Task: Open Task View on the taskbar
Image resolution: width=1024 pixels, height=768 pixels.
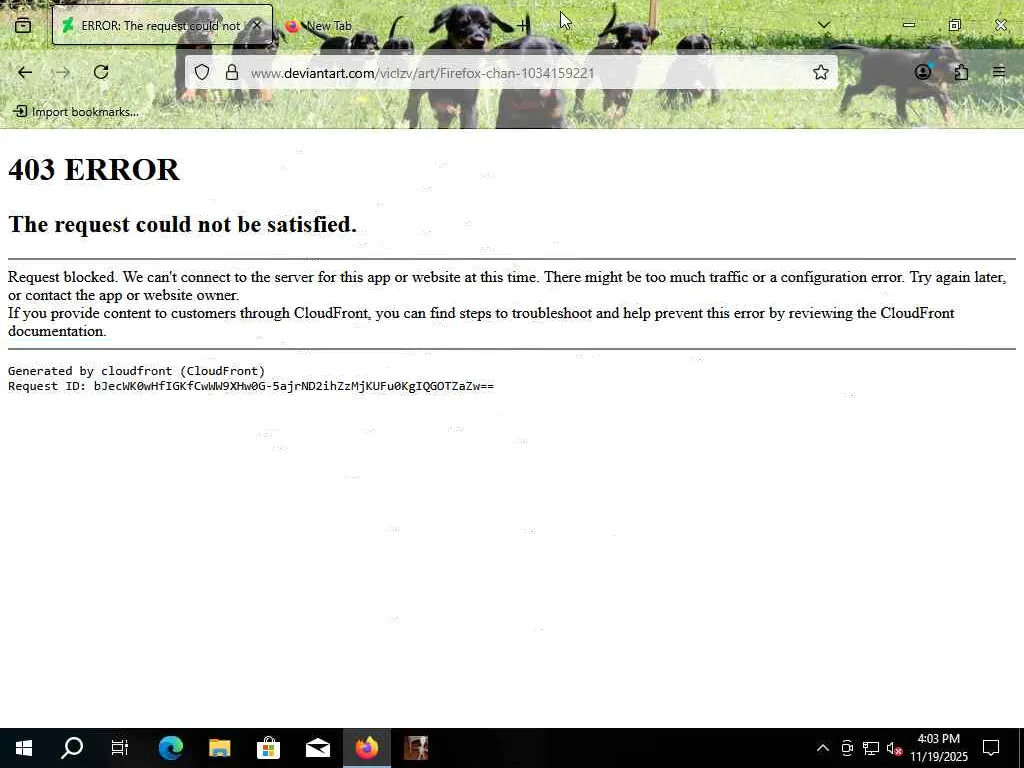Action: (120, 748)
